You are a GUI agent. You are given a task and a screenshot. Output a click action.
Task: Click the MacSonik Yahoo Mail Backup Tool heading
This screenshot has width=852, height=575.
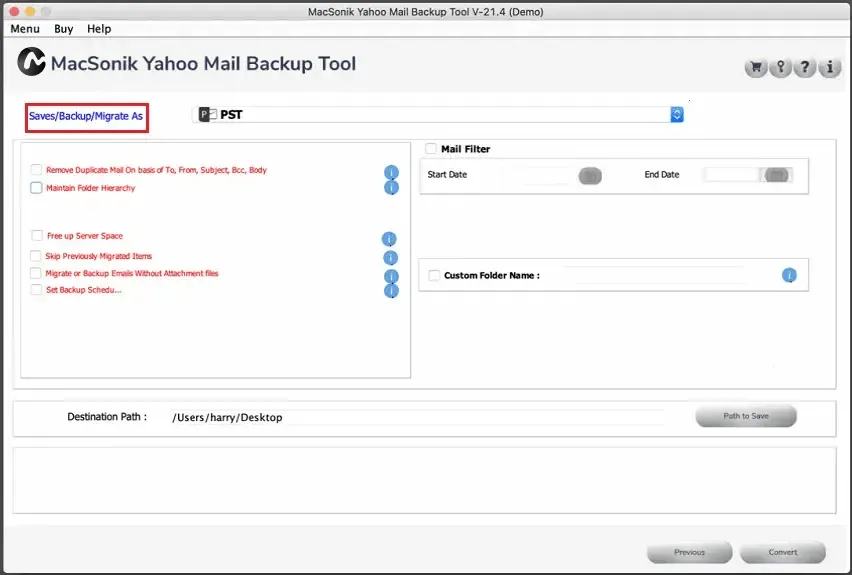(x=203, y=64)
